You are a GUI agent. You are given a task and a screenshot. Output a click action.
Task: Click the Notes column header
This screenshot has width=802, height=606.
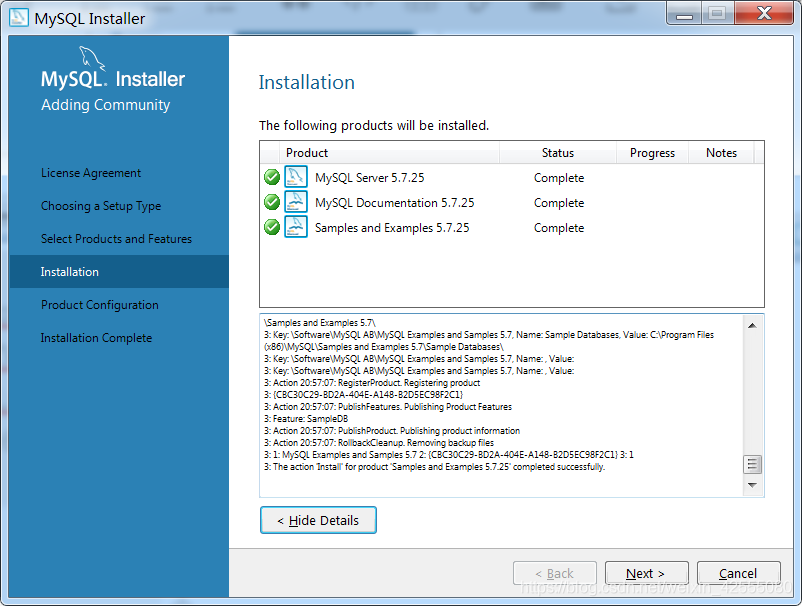pos(721,153)
